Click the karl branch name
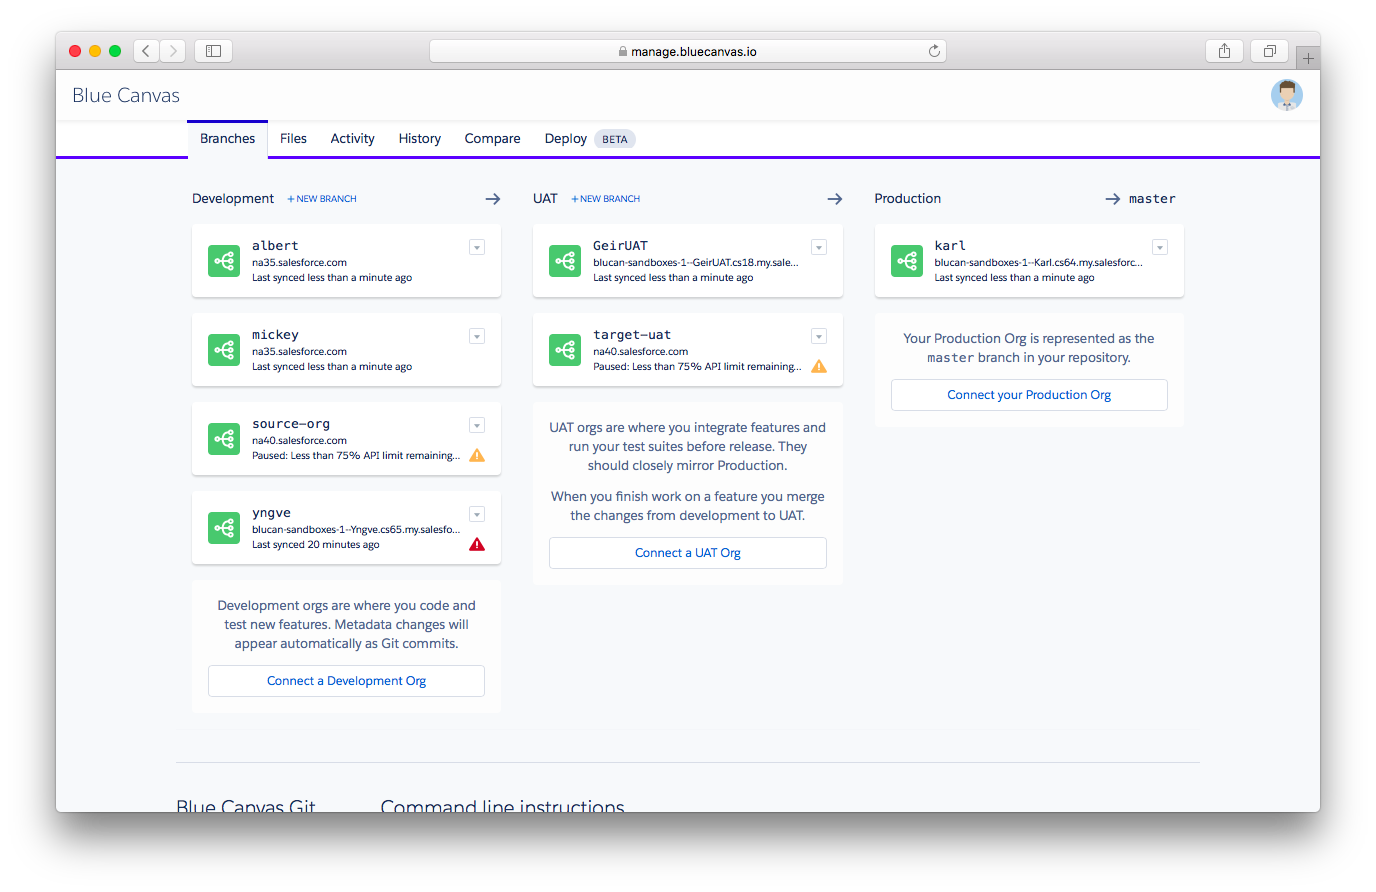 pyautogui.click(x=950, y=246)
